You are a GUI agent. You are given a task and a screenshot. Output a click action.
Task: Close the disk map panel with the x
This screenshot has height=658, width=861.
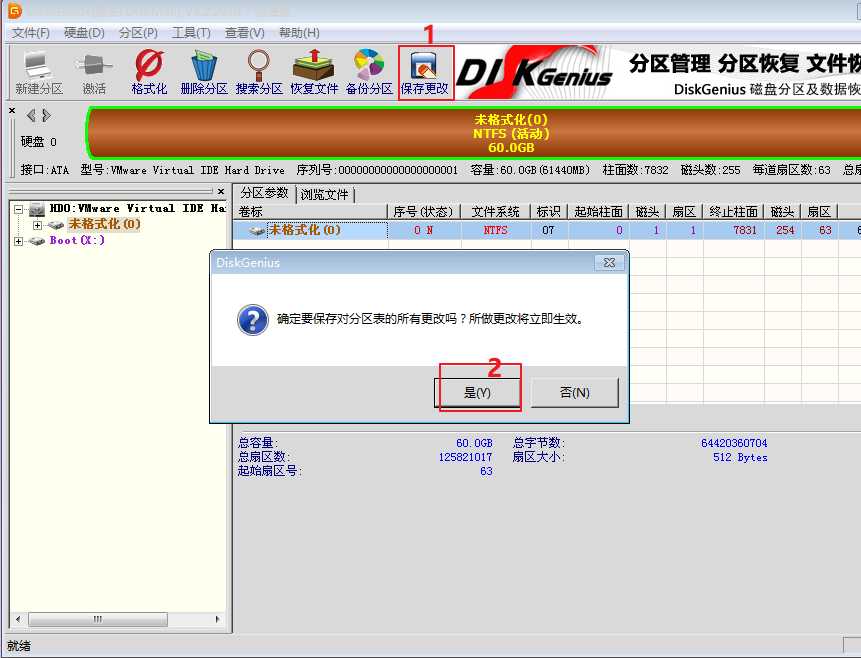pos(12,110)
